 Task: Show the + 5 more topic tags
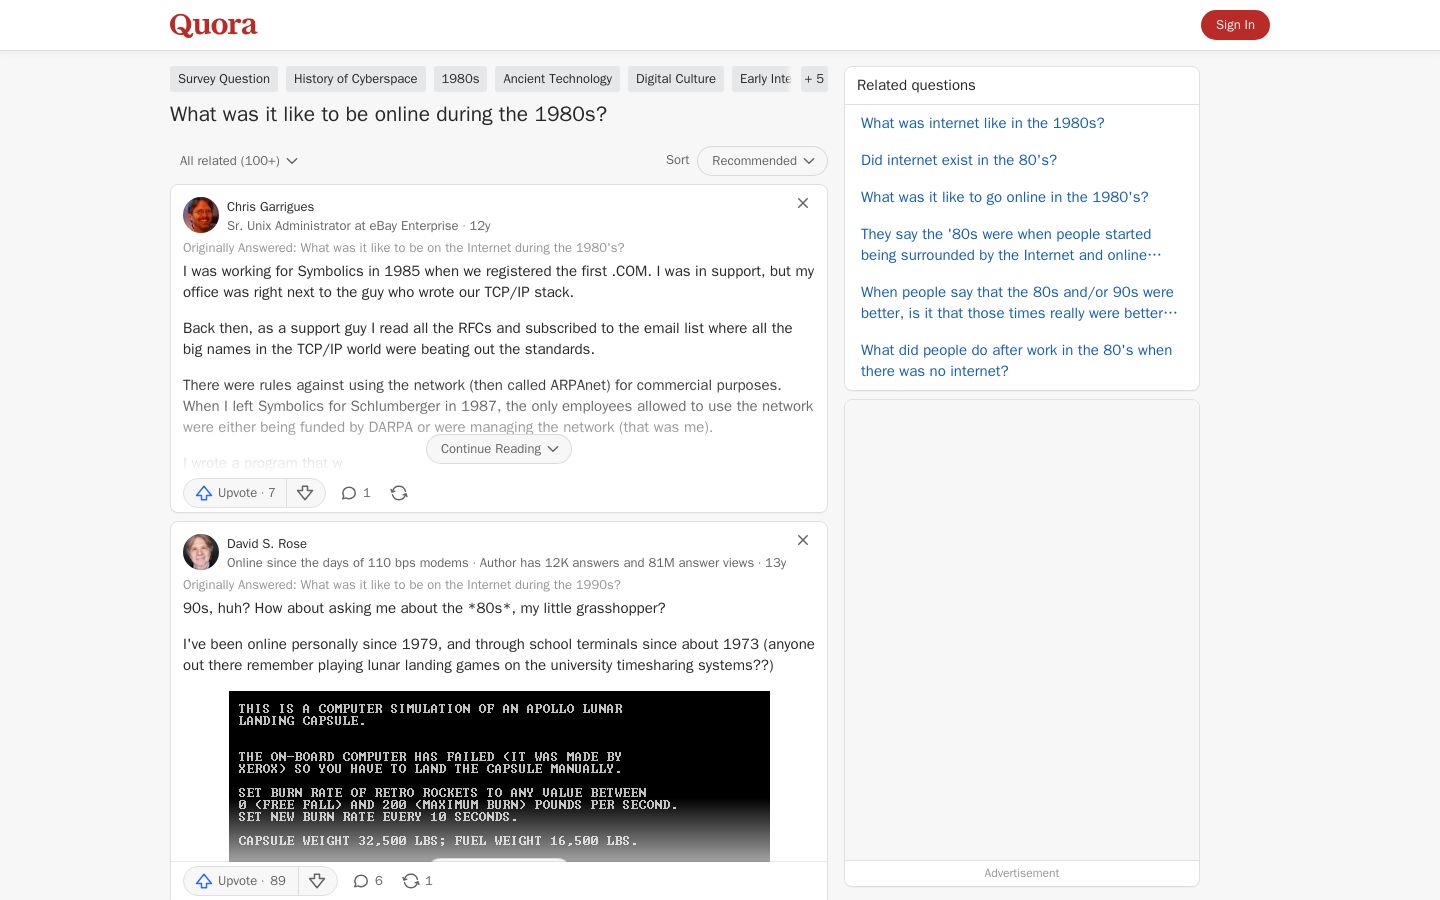814,79
